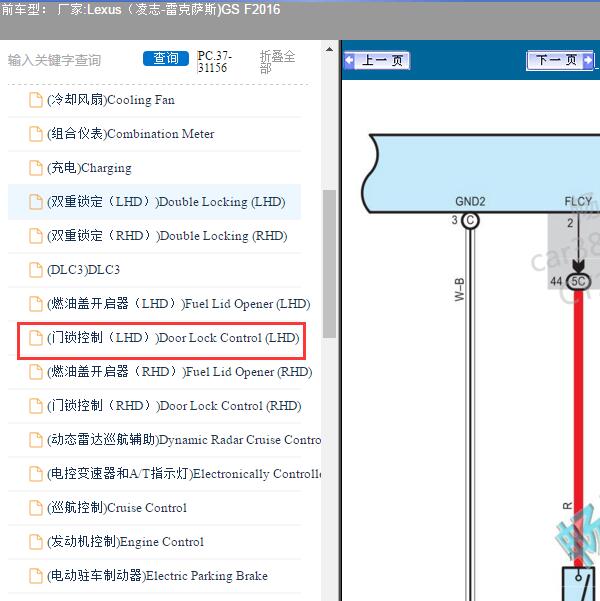Click 折叠全部 collapse all link

click(277, 62)
